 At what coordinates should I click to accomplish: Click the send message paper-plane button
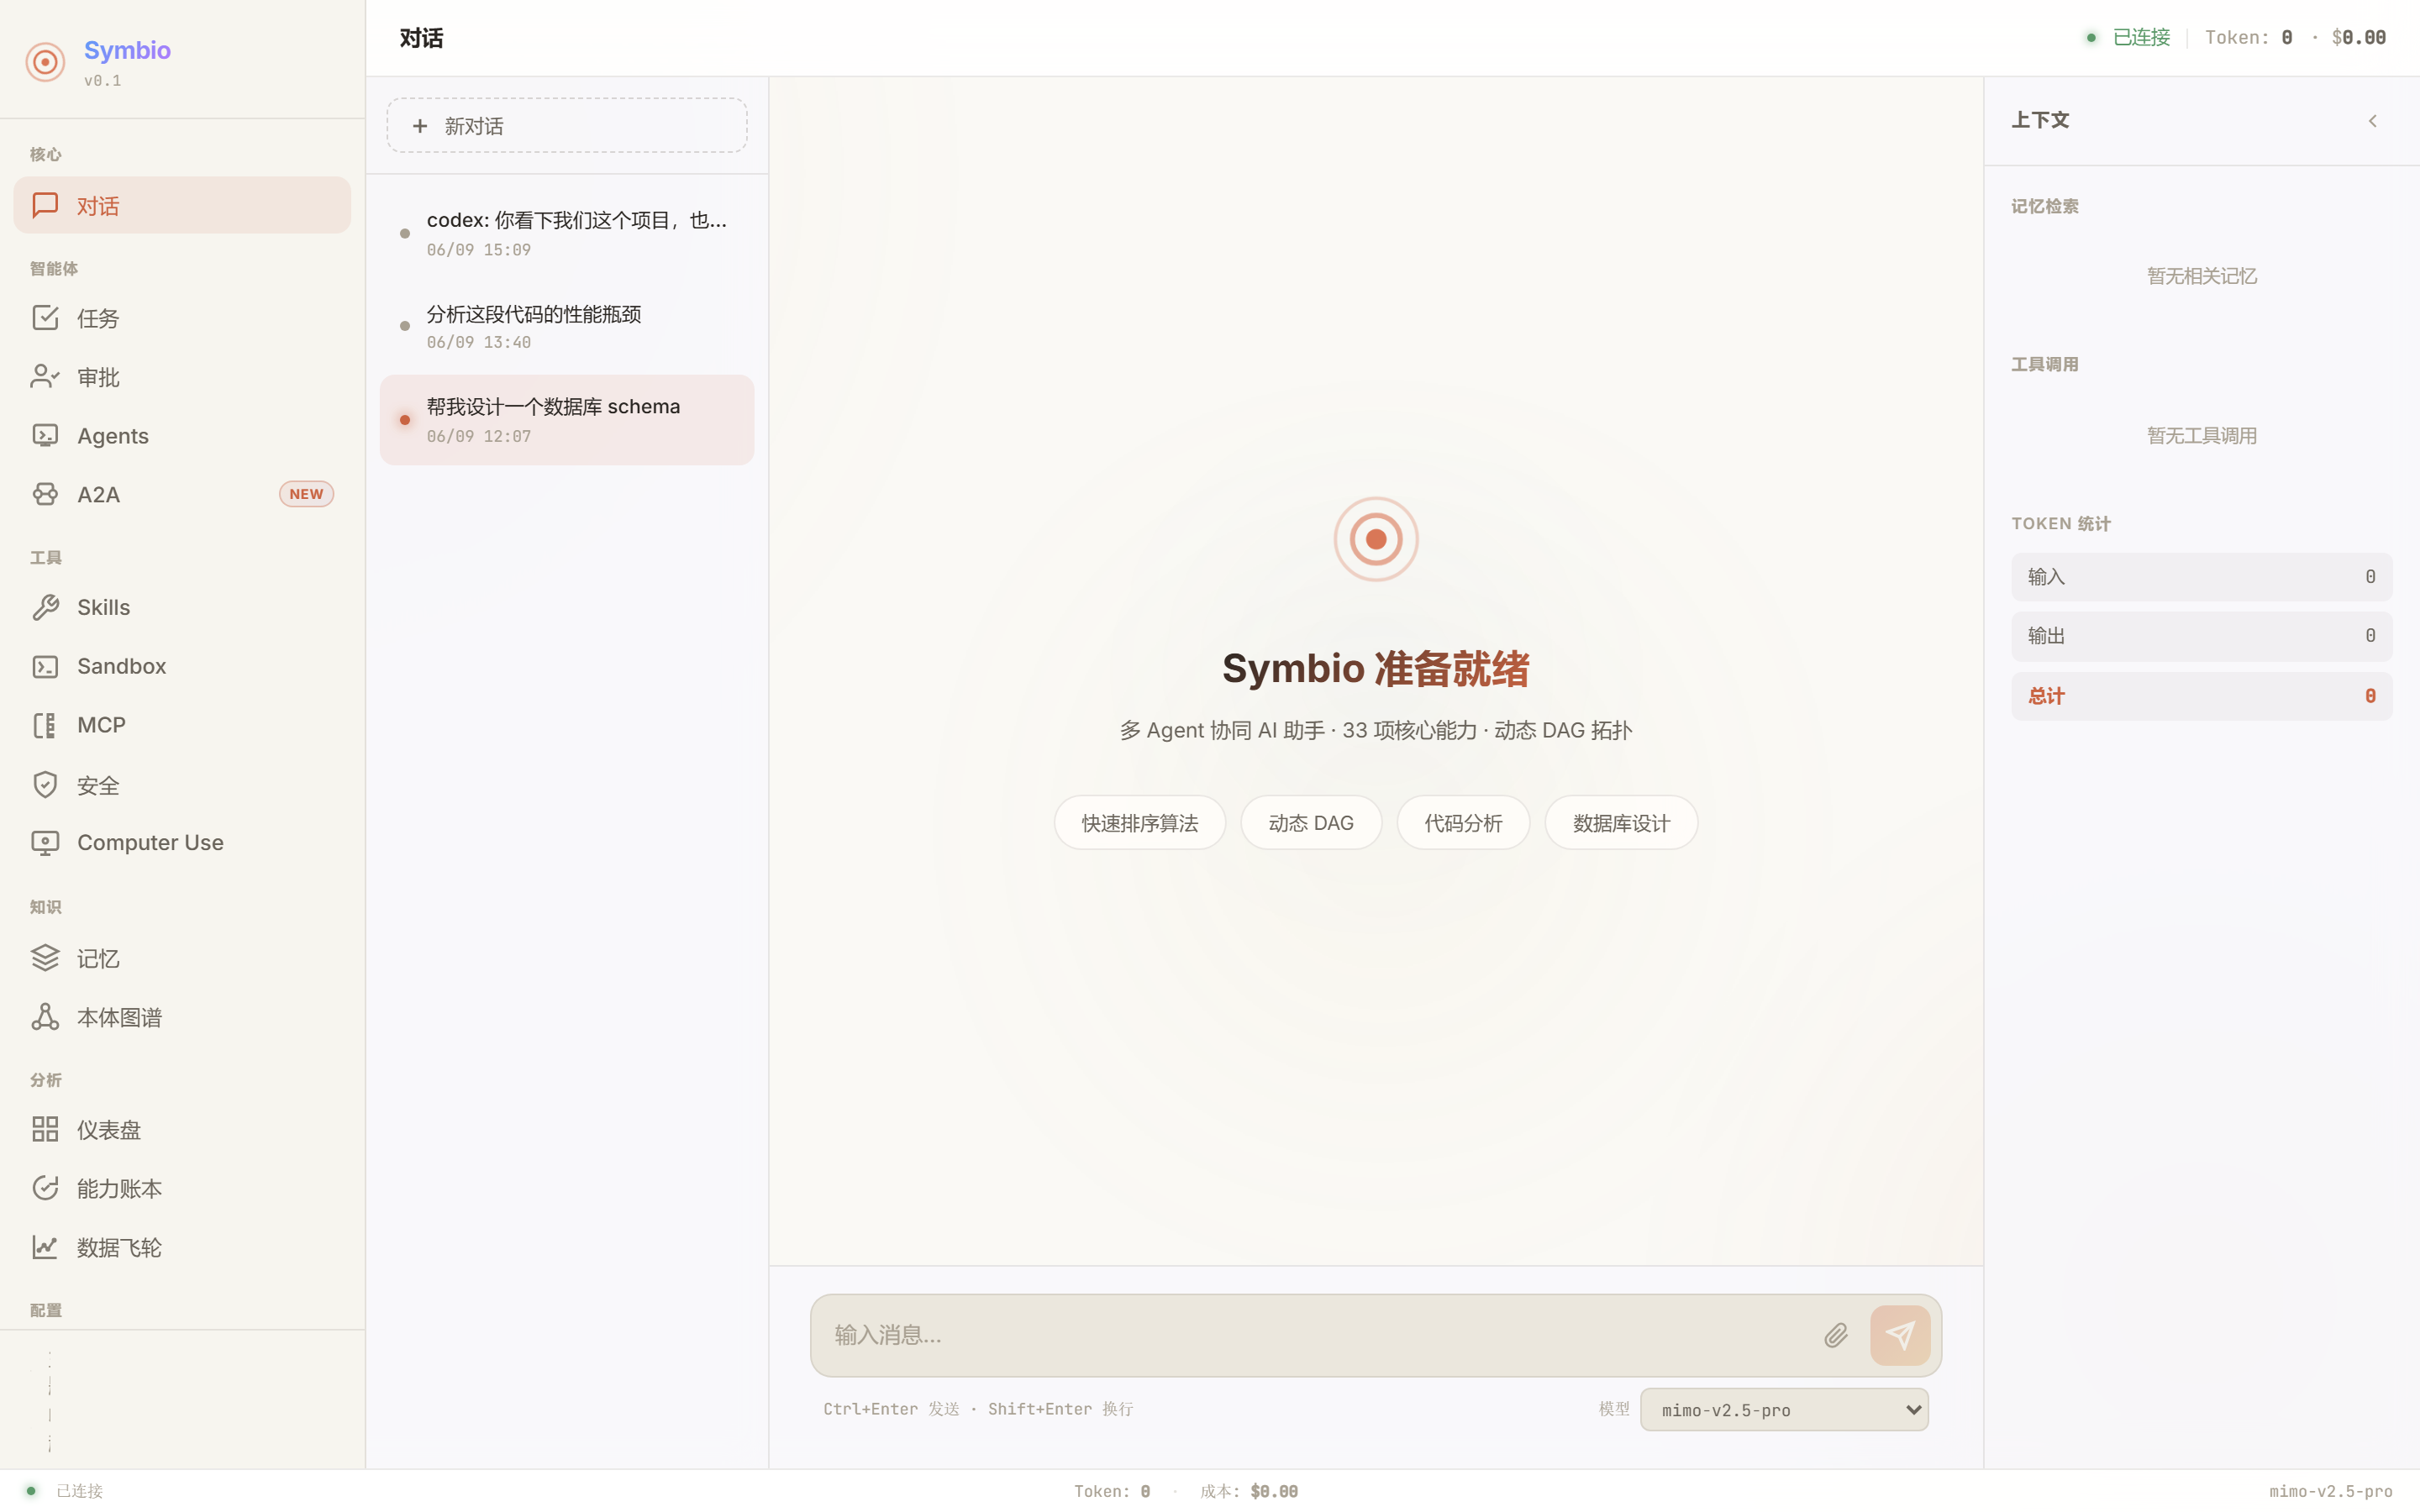click(1900, 1335)
